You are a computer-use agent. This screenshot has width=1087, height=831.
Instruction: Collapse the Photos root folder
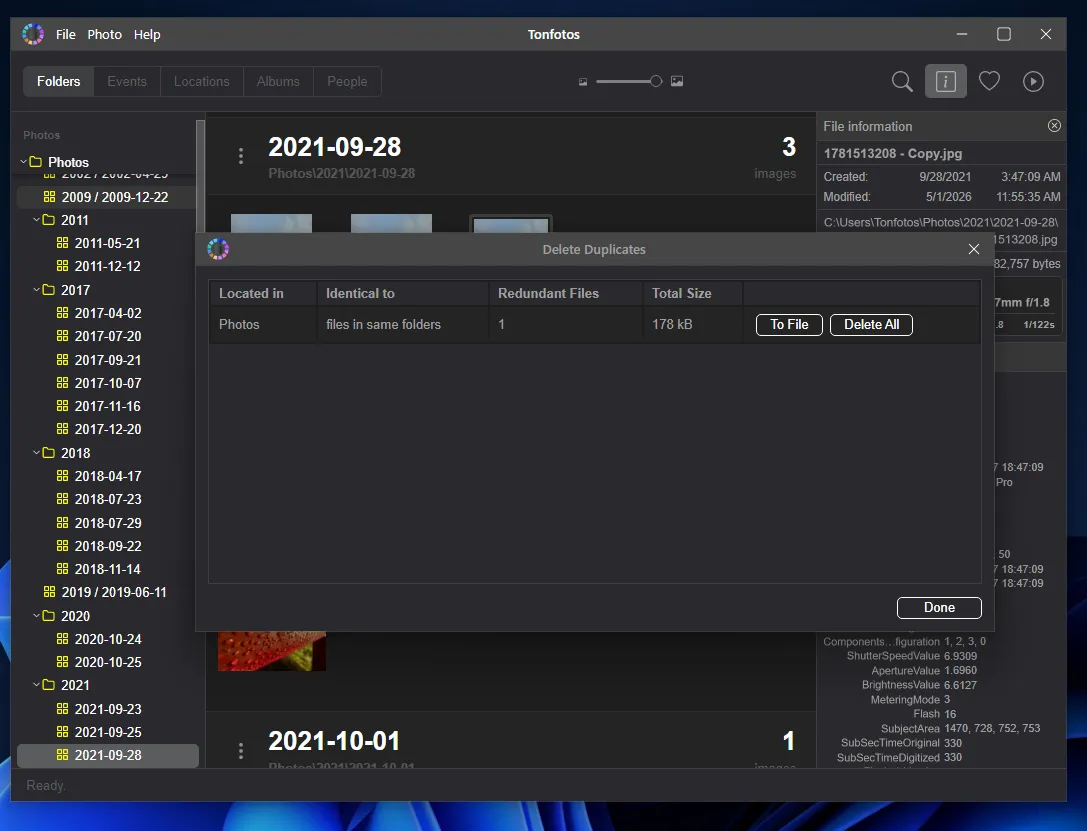coord(24,161)
